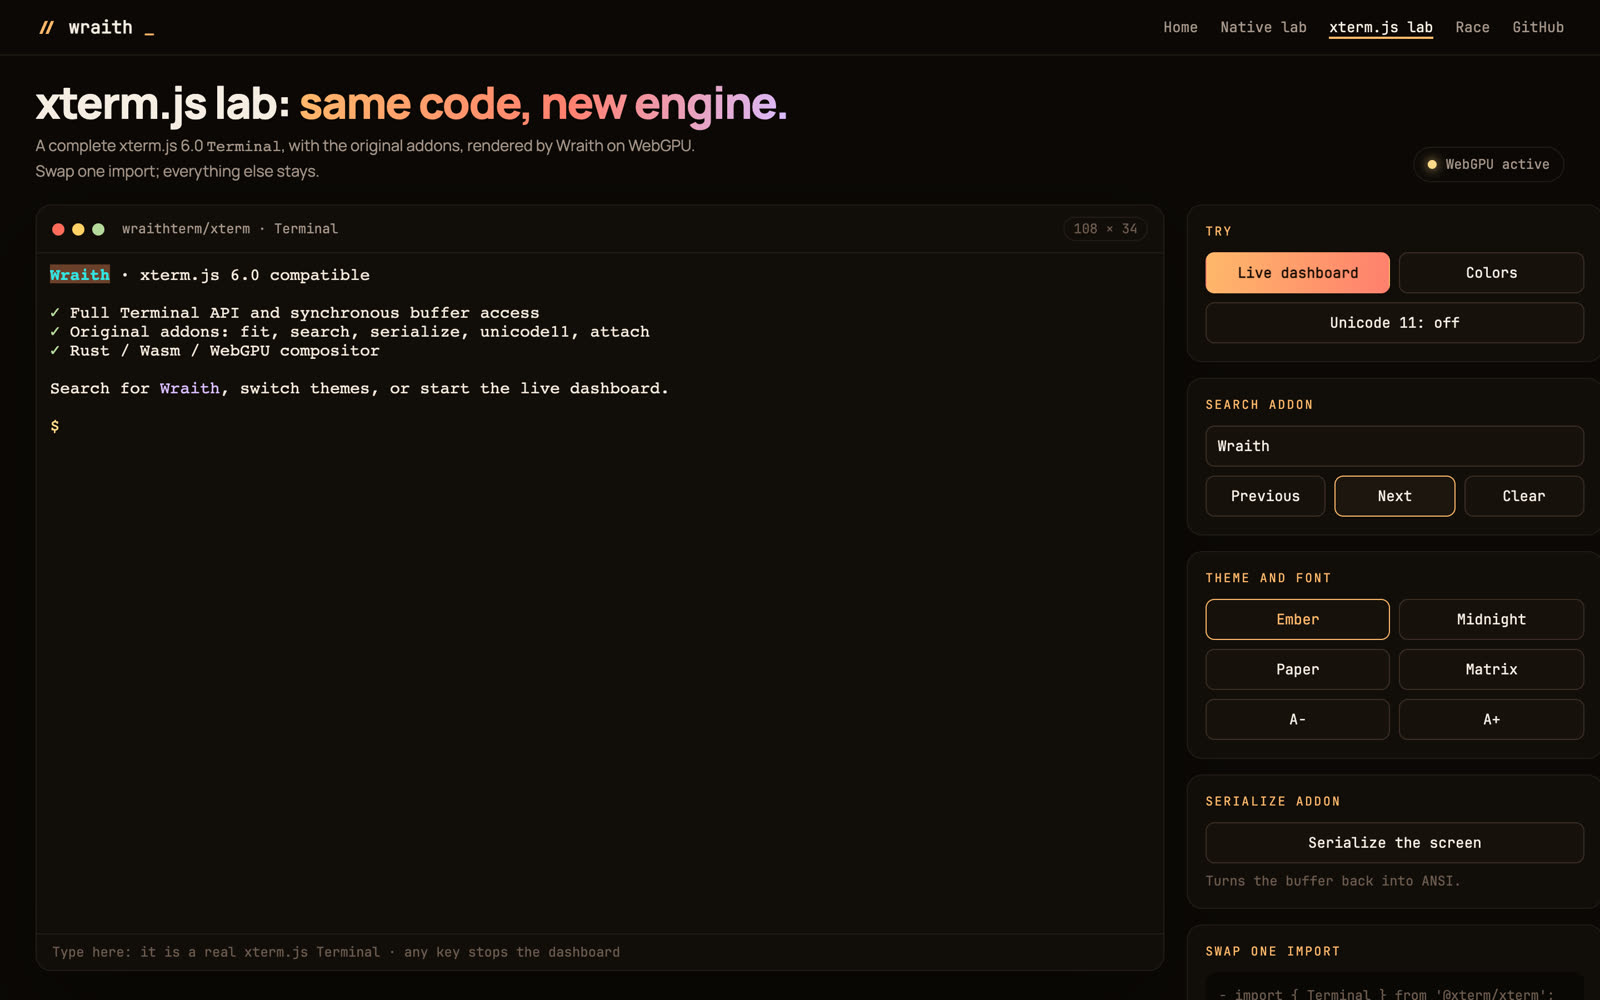
Task: Select the xterm.js lab nav tab
Action: click(x=1380, y=27)
